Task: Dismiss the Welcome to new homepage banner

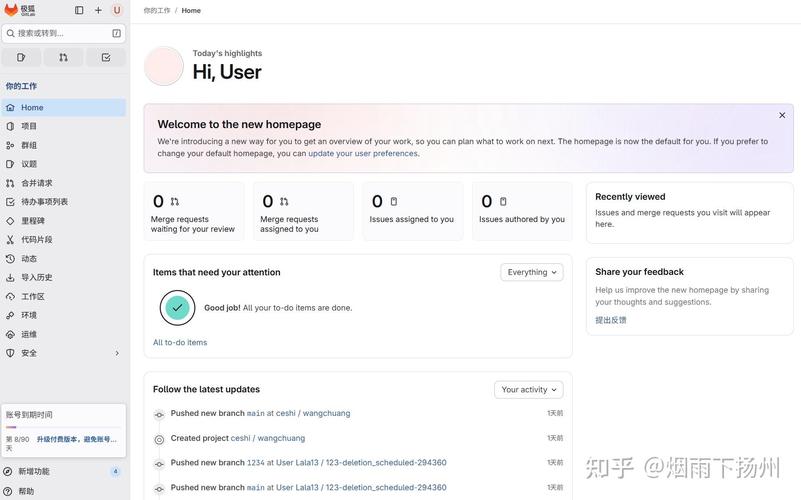Action: point(782,115)
